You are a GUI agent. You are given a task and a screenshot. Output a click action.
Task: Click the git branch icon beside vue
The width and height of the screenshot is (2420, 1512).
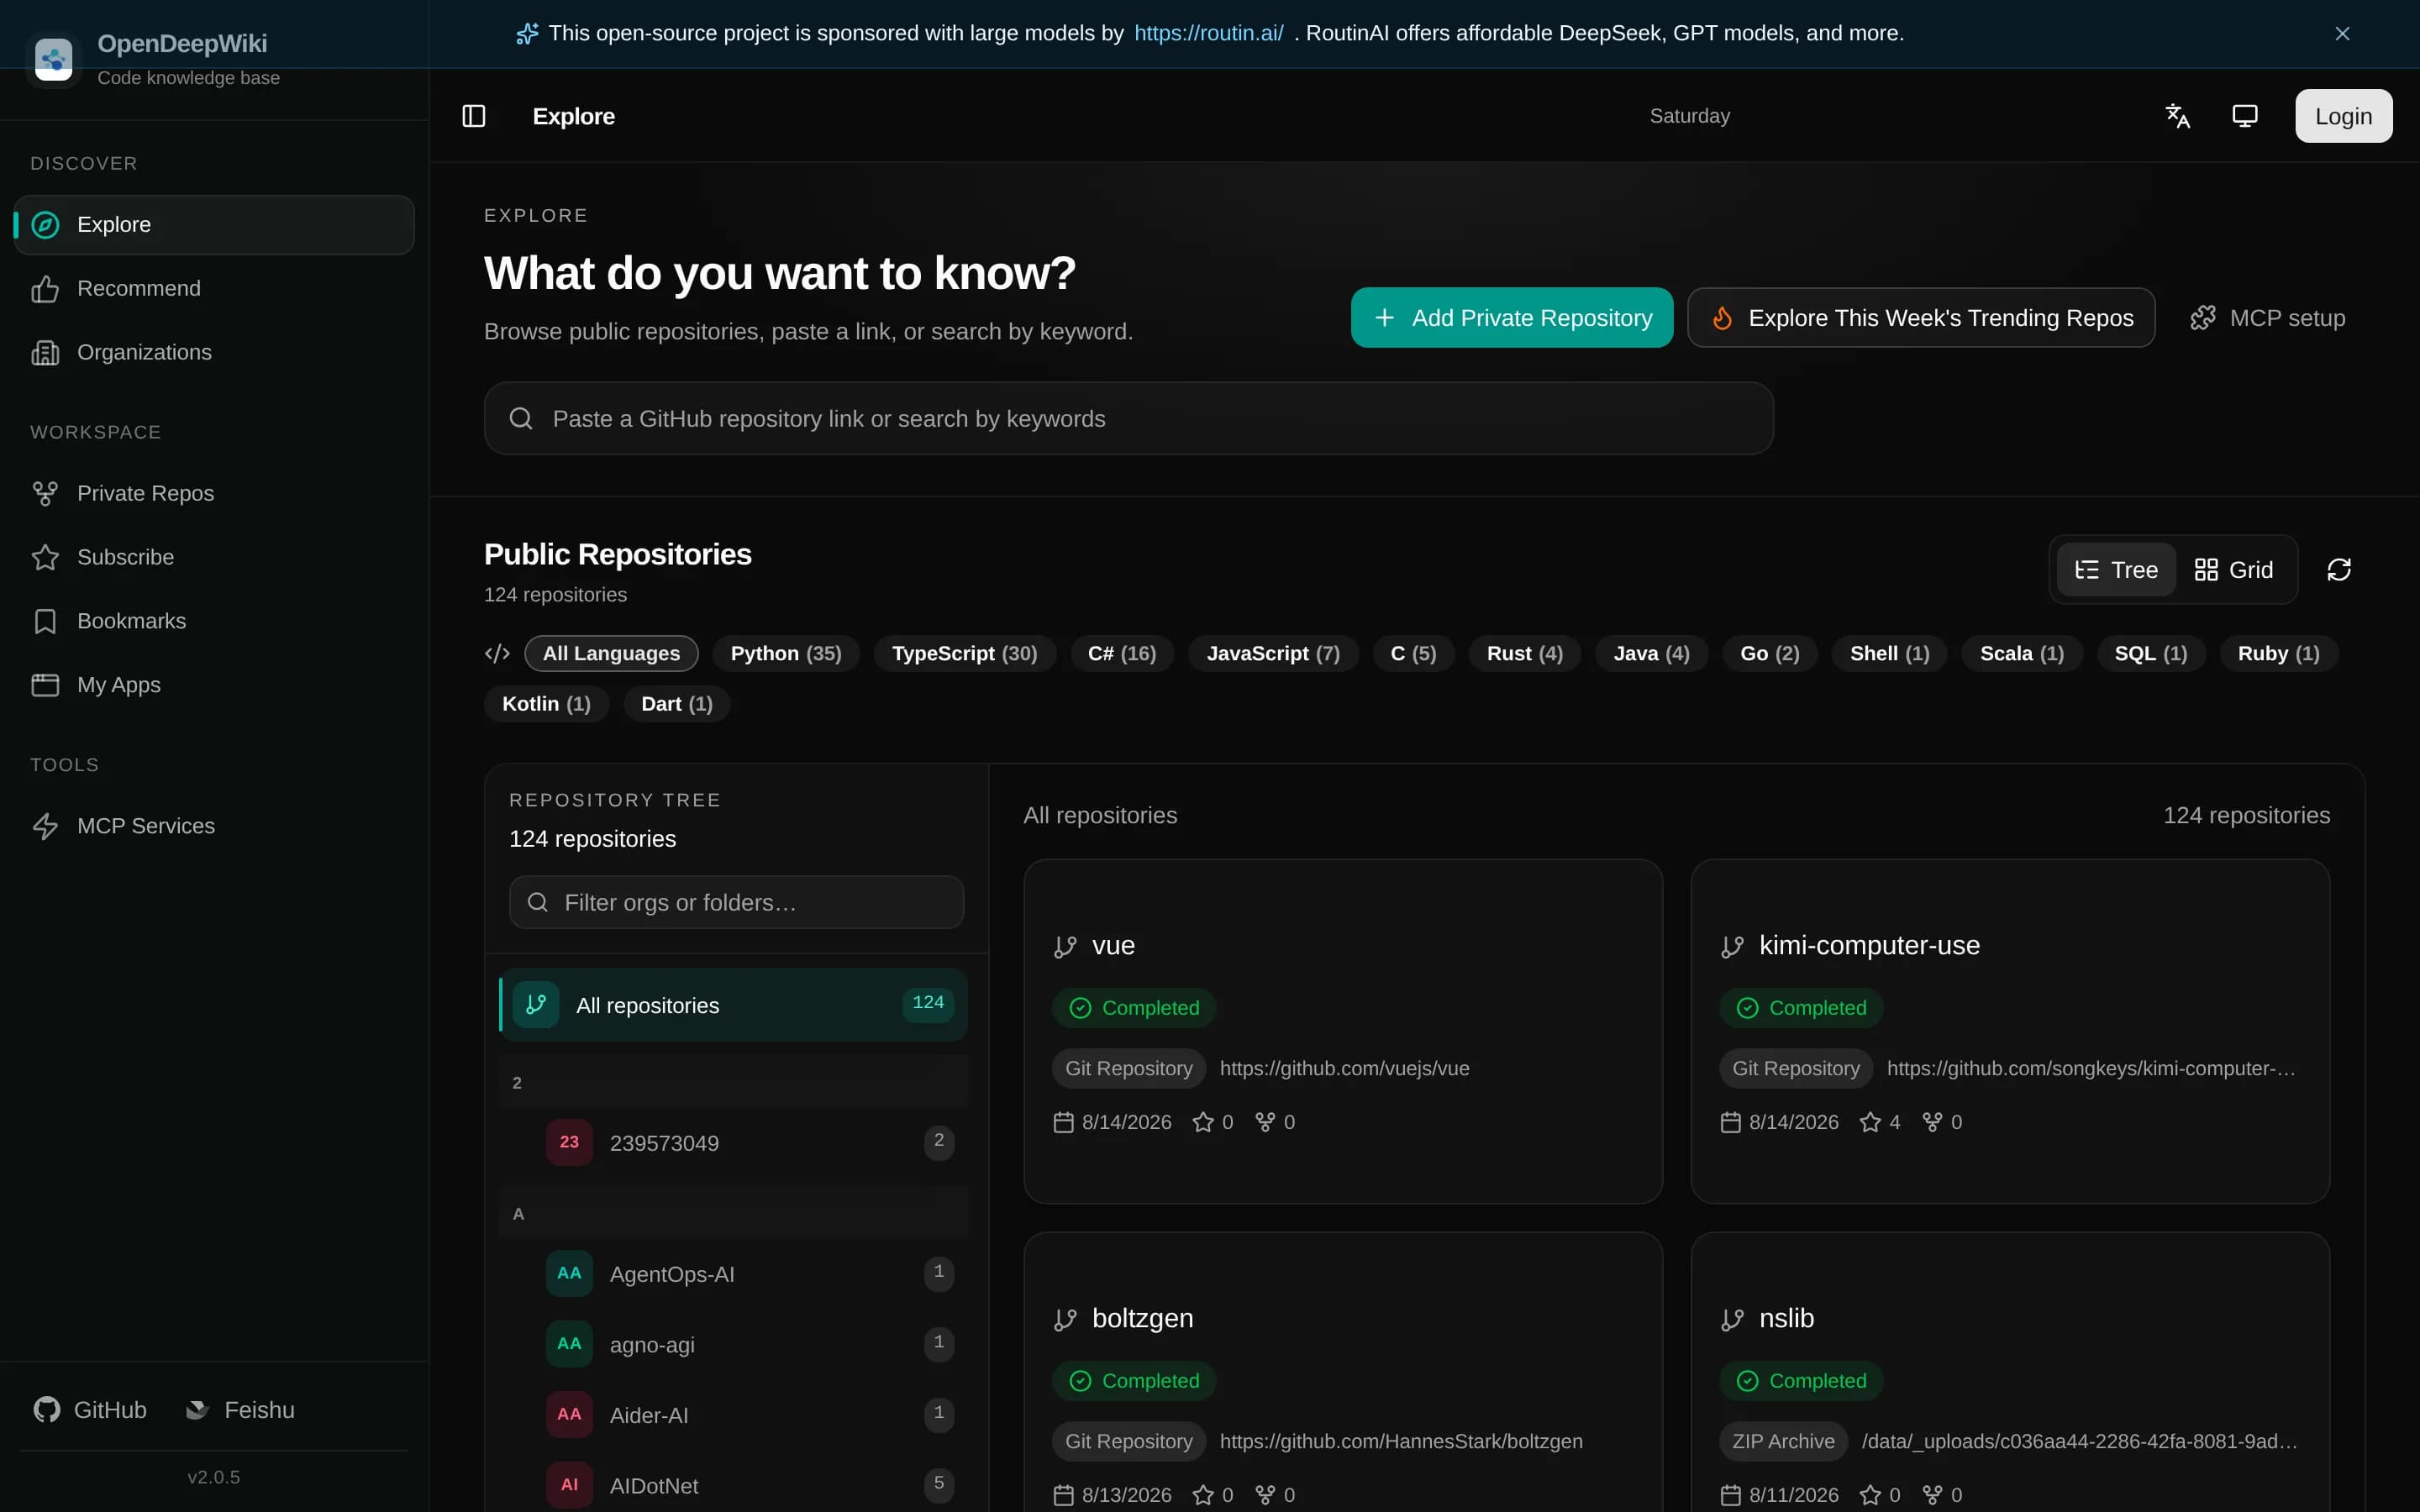pos(1065,946)
